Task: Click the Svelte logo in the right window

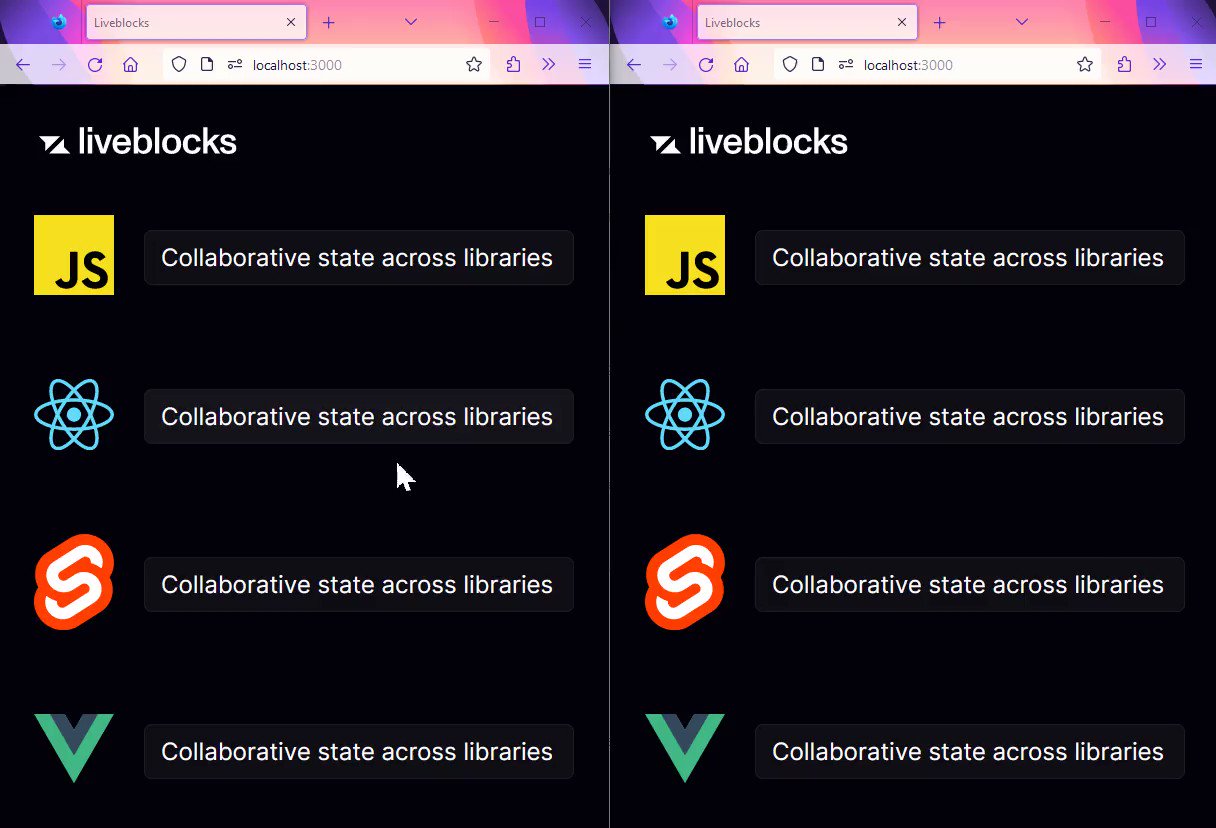Action: [x=685, y=582]
